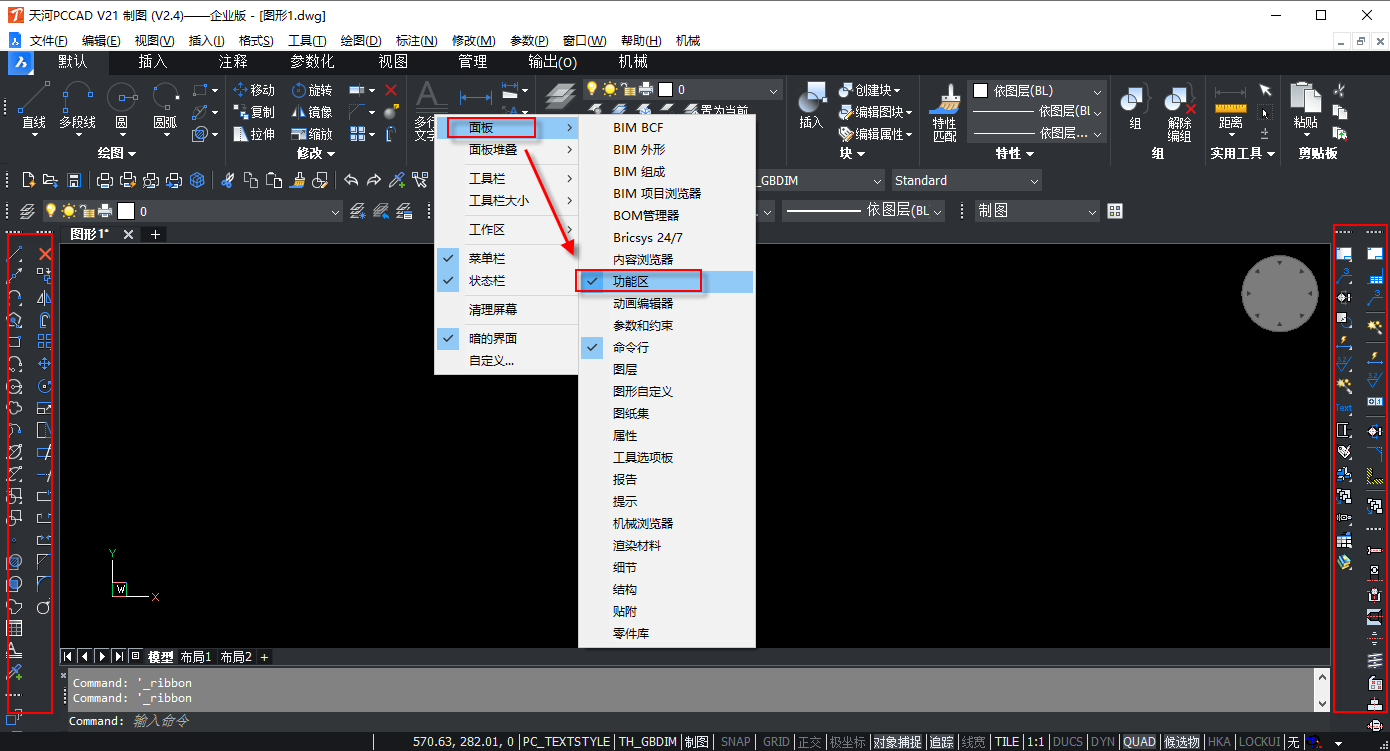The image size is (1390, 751).
Task: Uncheck 暗的界面 (Dark interface) item
Action: [505, 338]
